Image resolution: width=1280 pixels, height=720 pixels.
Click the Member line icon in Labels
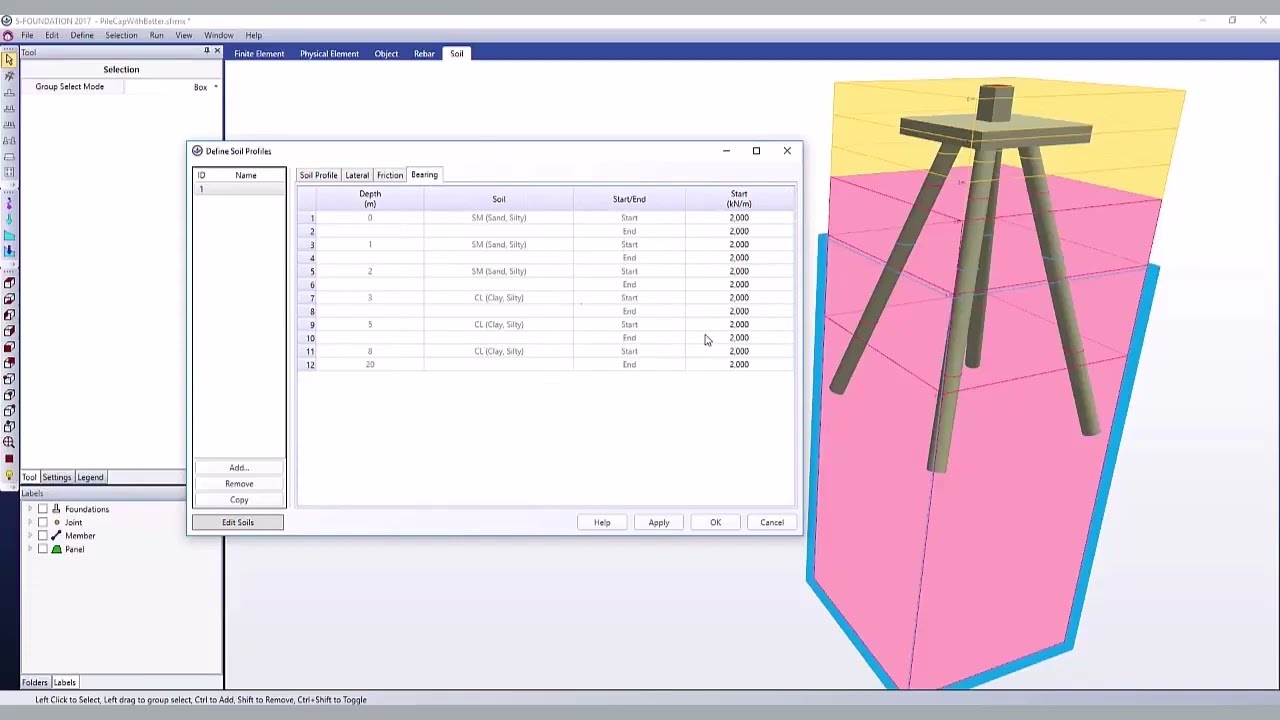56,535
